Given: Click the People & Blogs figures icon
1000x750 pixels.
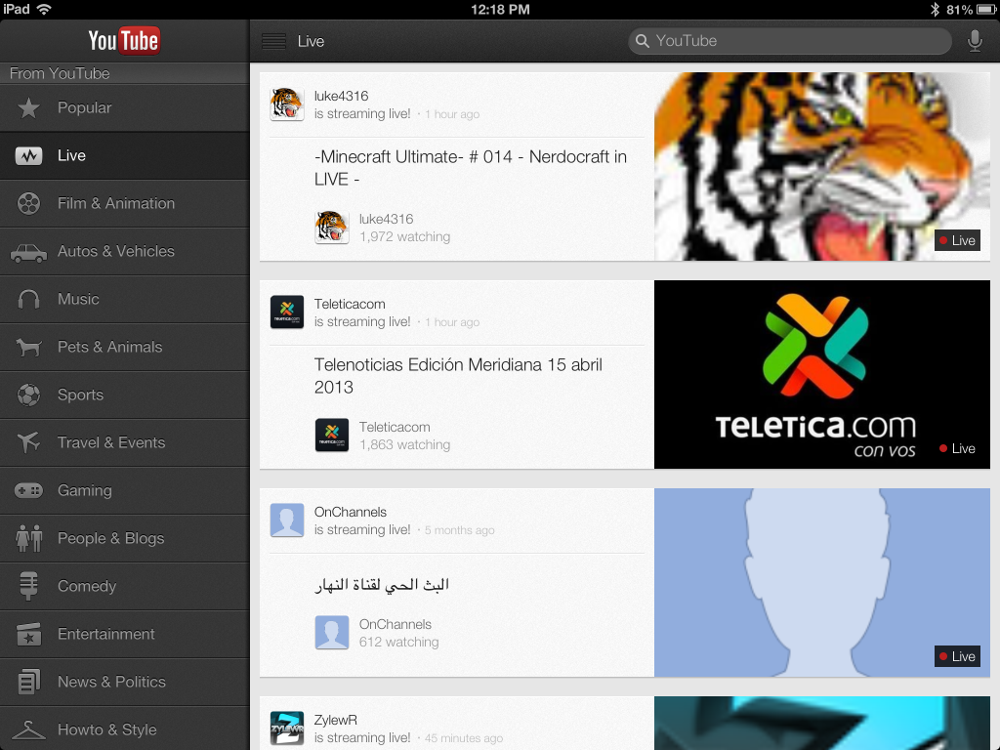Looking at the screenshot, I should tap(29, 538).
